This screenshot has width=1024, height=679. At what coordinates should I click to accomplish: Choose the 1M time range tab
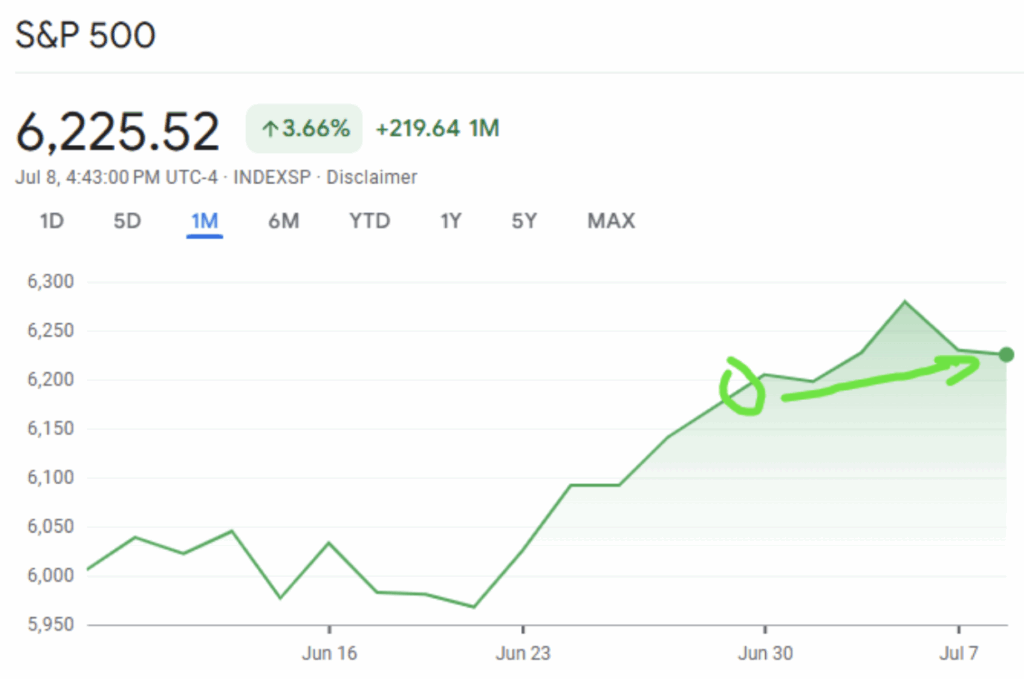pos(204,221)
